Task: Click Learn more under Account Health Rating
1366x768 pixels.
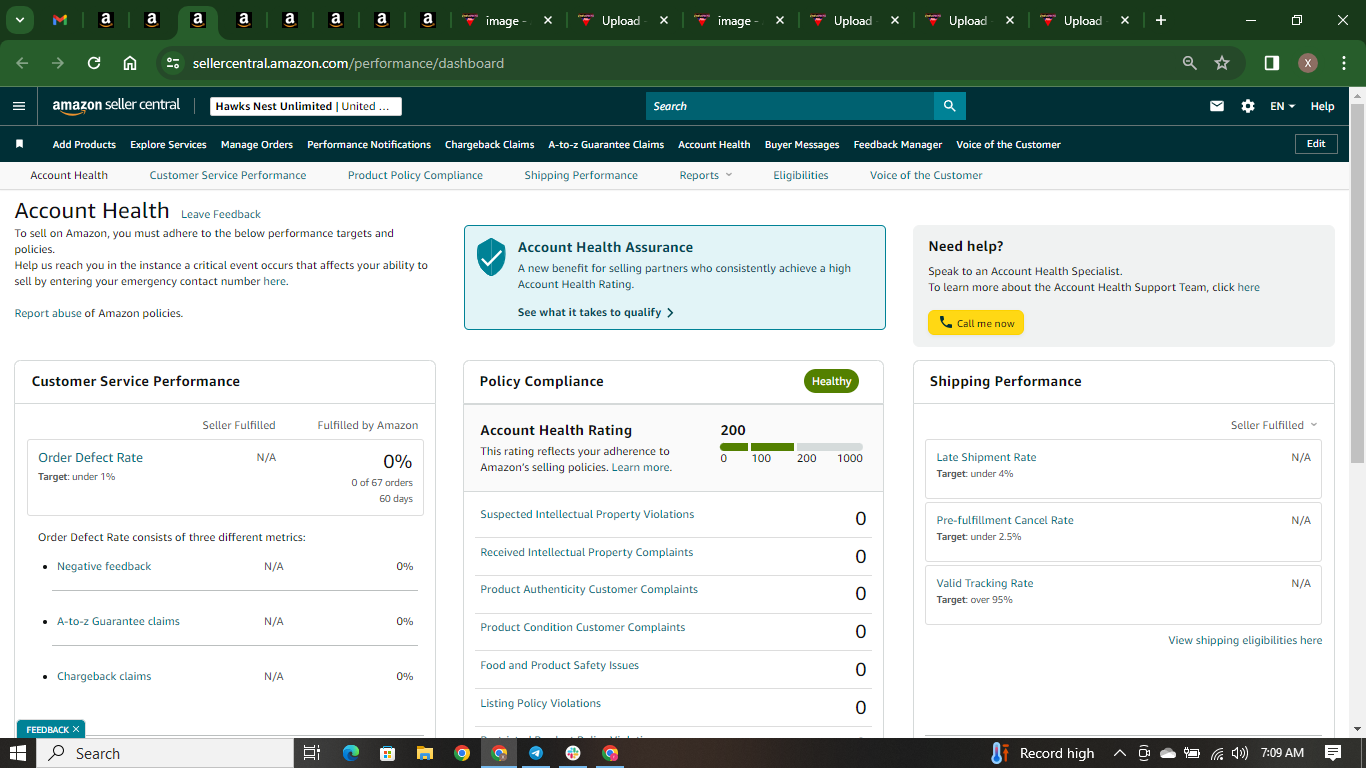Action: click(x=641, y=467)
